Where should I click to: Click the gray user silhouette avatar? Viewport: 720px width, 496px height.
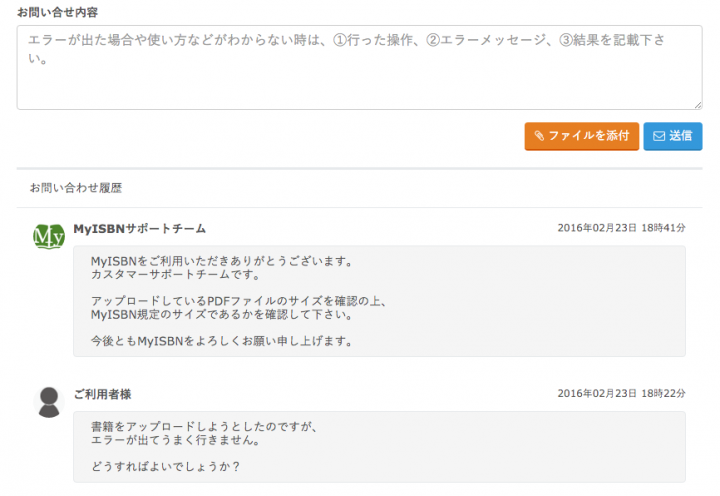pyautogui.click(x=49, y=401)
